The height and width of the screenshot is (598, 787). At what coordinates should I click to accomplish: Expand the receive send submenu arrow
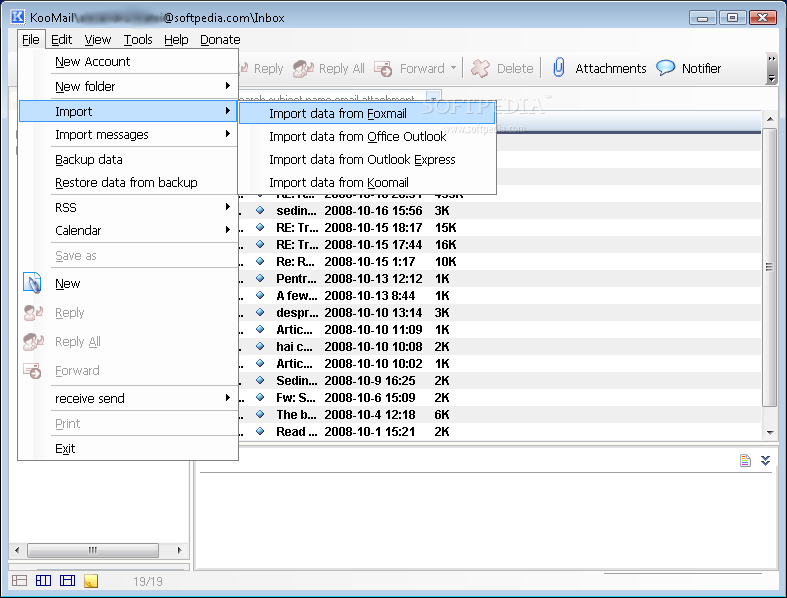(x=228, y=398)
